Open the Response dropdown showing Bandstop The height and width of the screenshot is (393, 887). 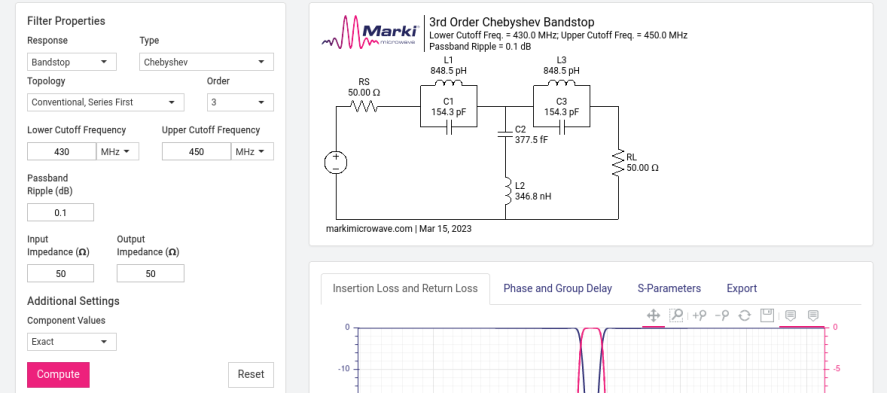click(72, 62)
